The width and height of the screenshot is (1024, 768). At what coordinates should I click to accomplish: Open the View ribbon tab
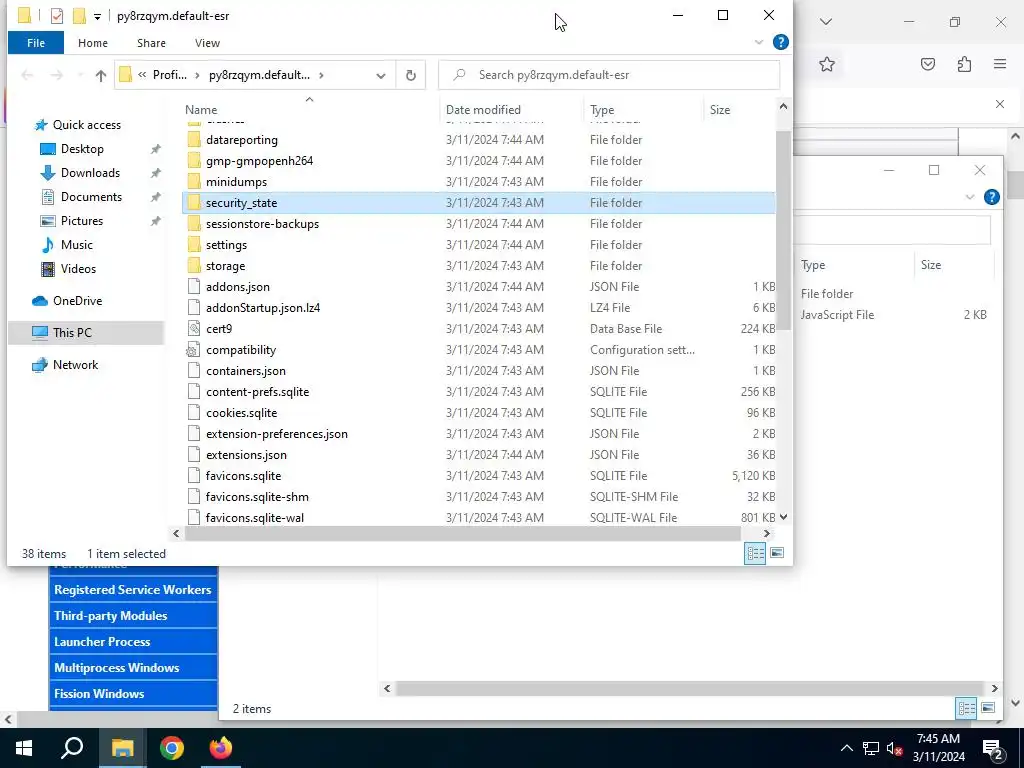click(x=207, y=43)
